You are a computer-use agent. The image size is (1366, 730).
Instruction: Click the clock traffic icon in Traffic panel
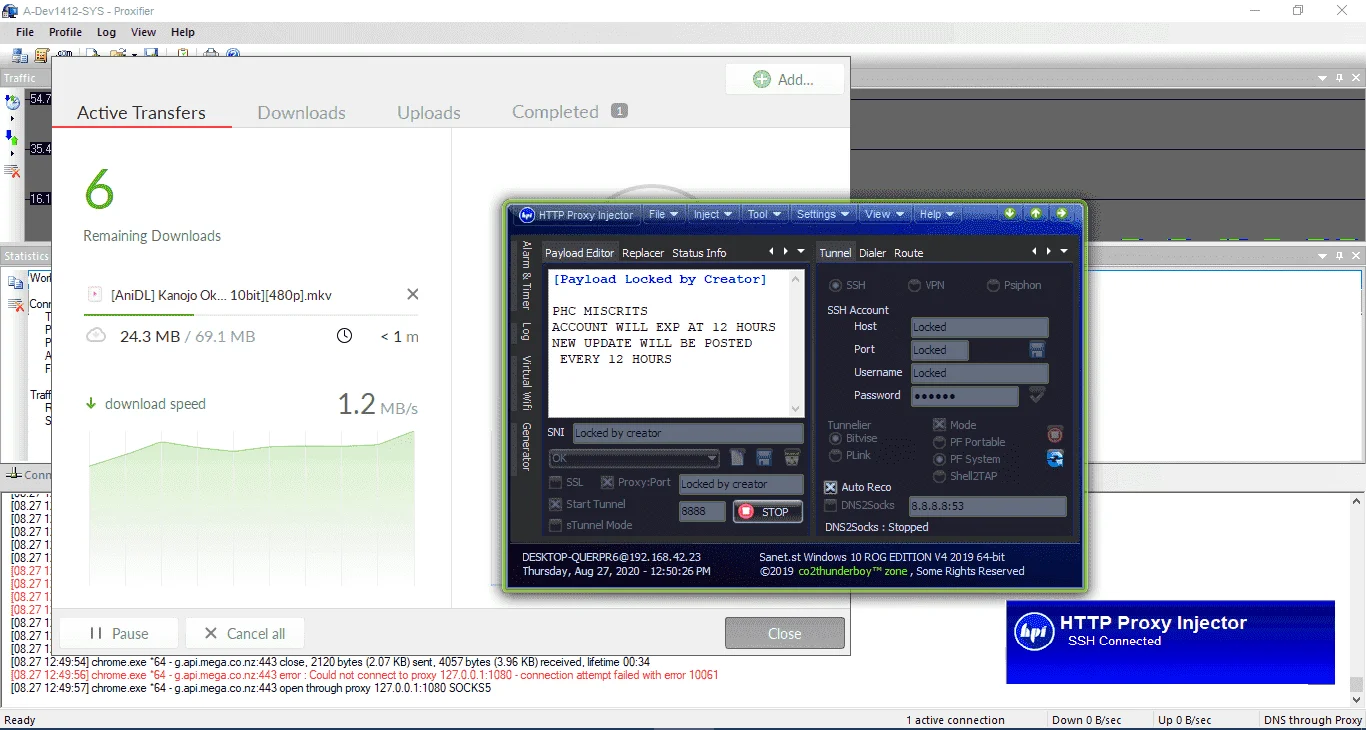pos(12,102)
